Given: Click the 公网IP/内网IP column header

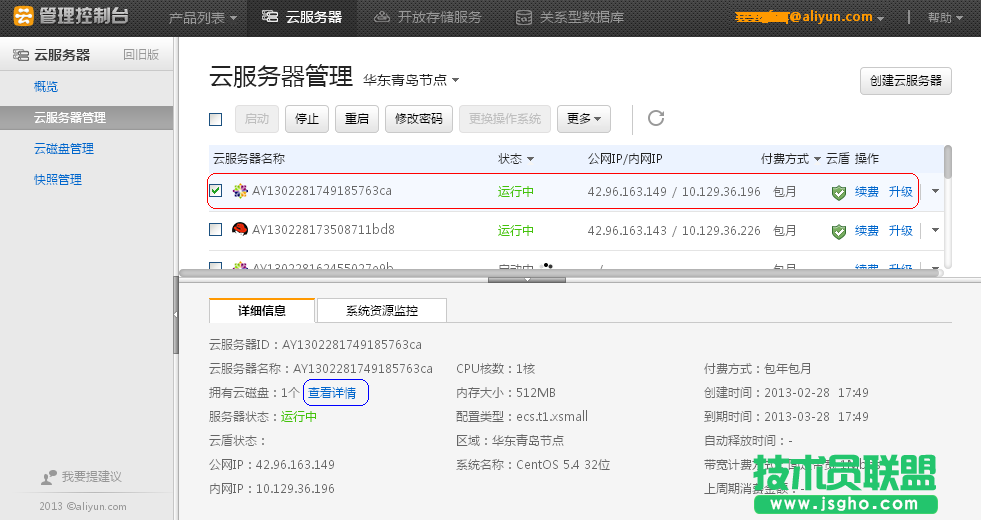Looking at the screenshot, I should point(625,159).
